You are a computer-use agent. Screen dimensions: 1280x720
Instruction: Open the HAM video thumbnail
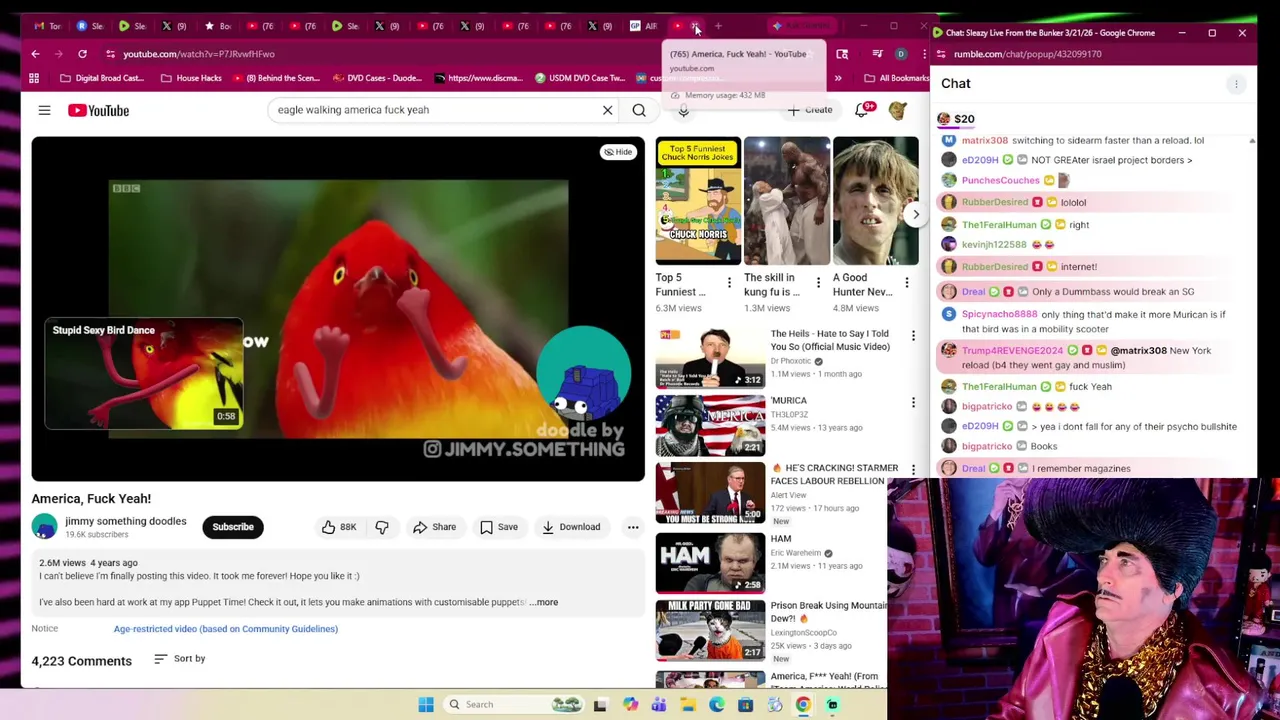[710, 562]
